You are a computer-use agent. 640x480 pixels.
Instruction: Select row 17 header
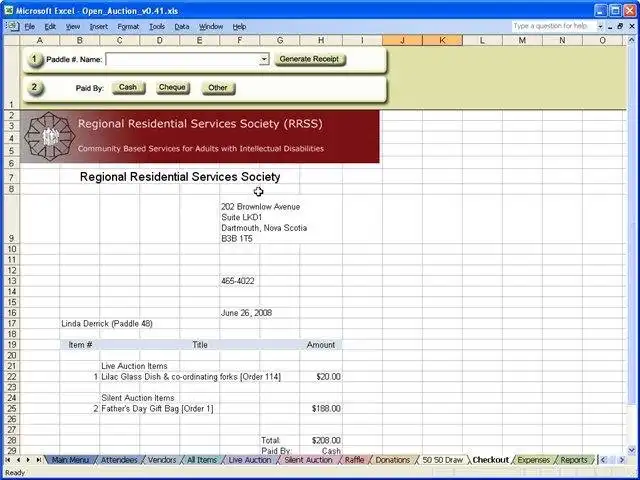coord(11,324)
